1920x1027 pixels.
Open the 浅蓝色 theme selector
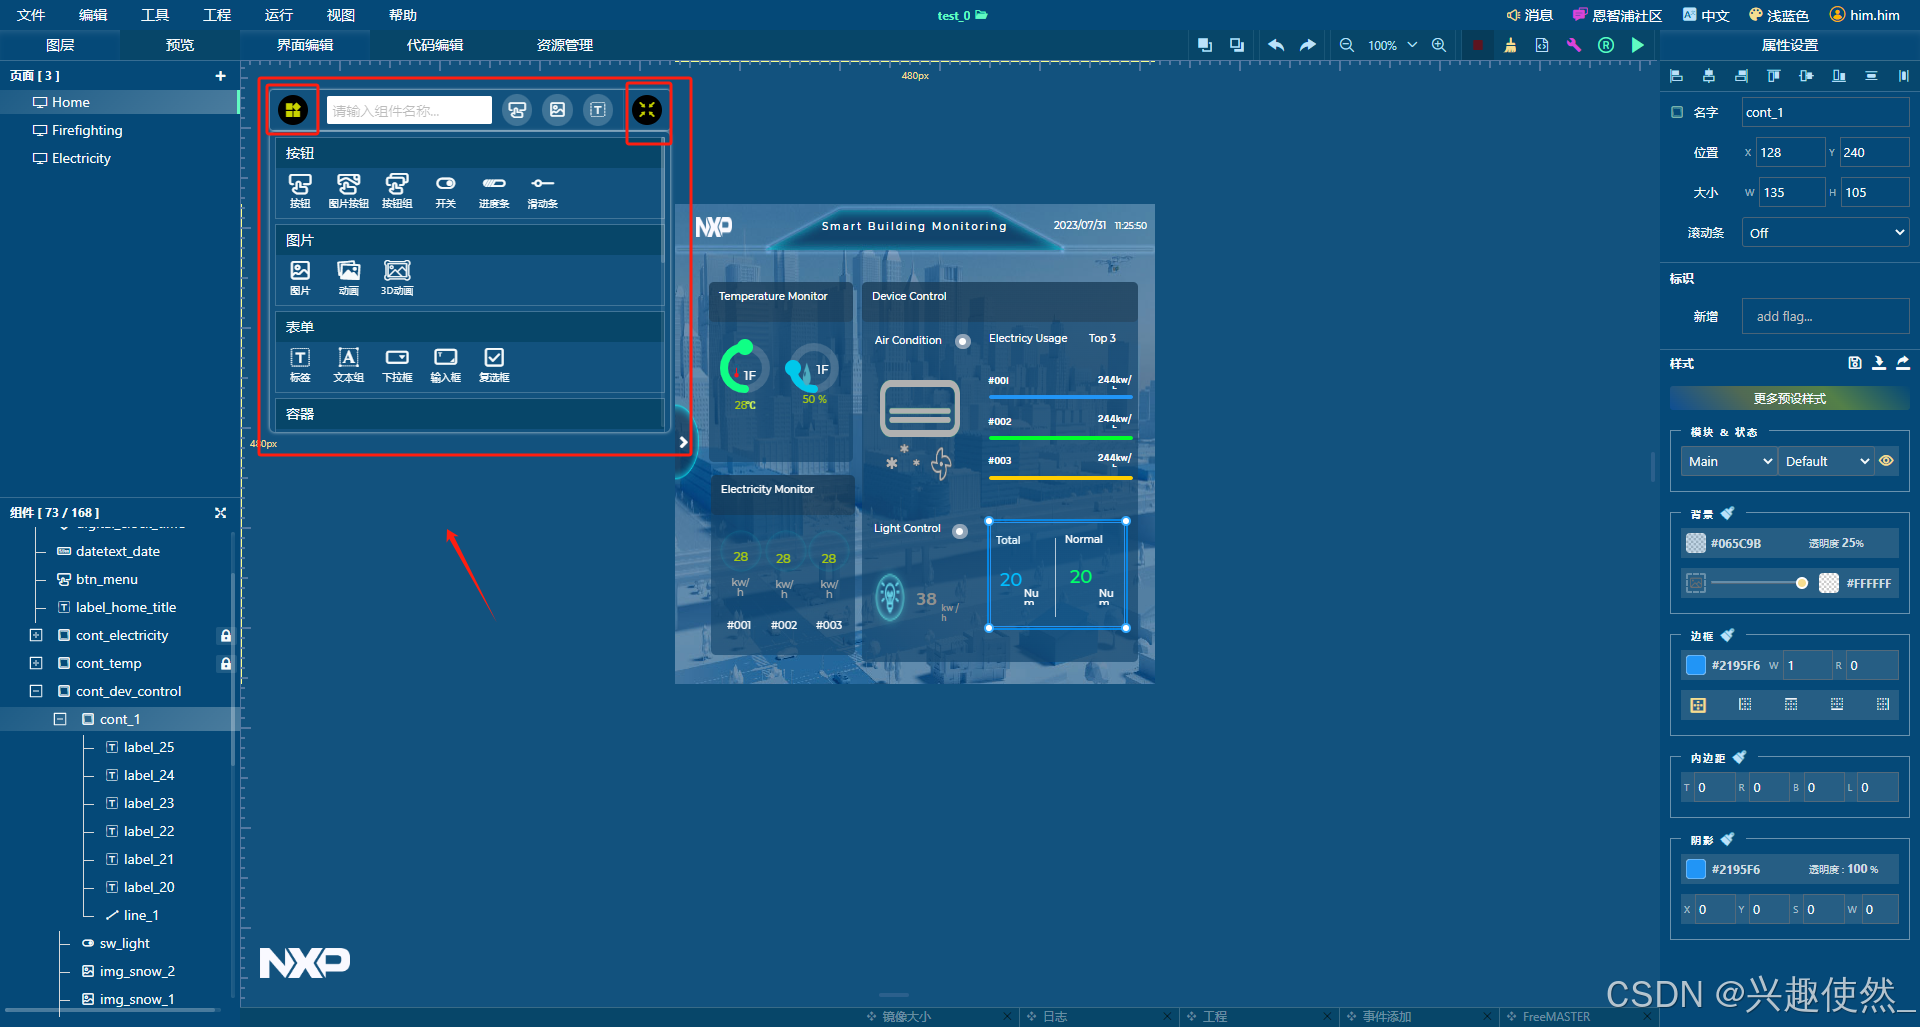click(x=1778, y=15)
